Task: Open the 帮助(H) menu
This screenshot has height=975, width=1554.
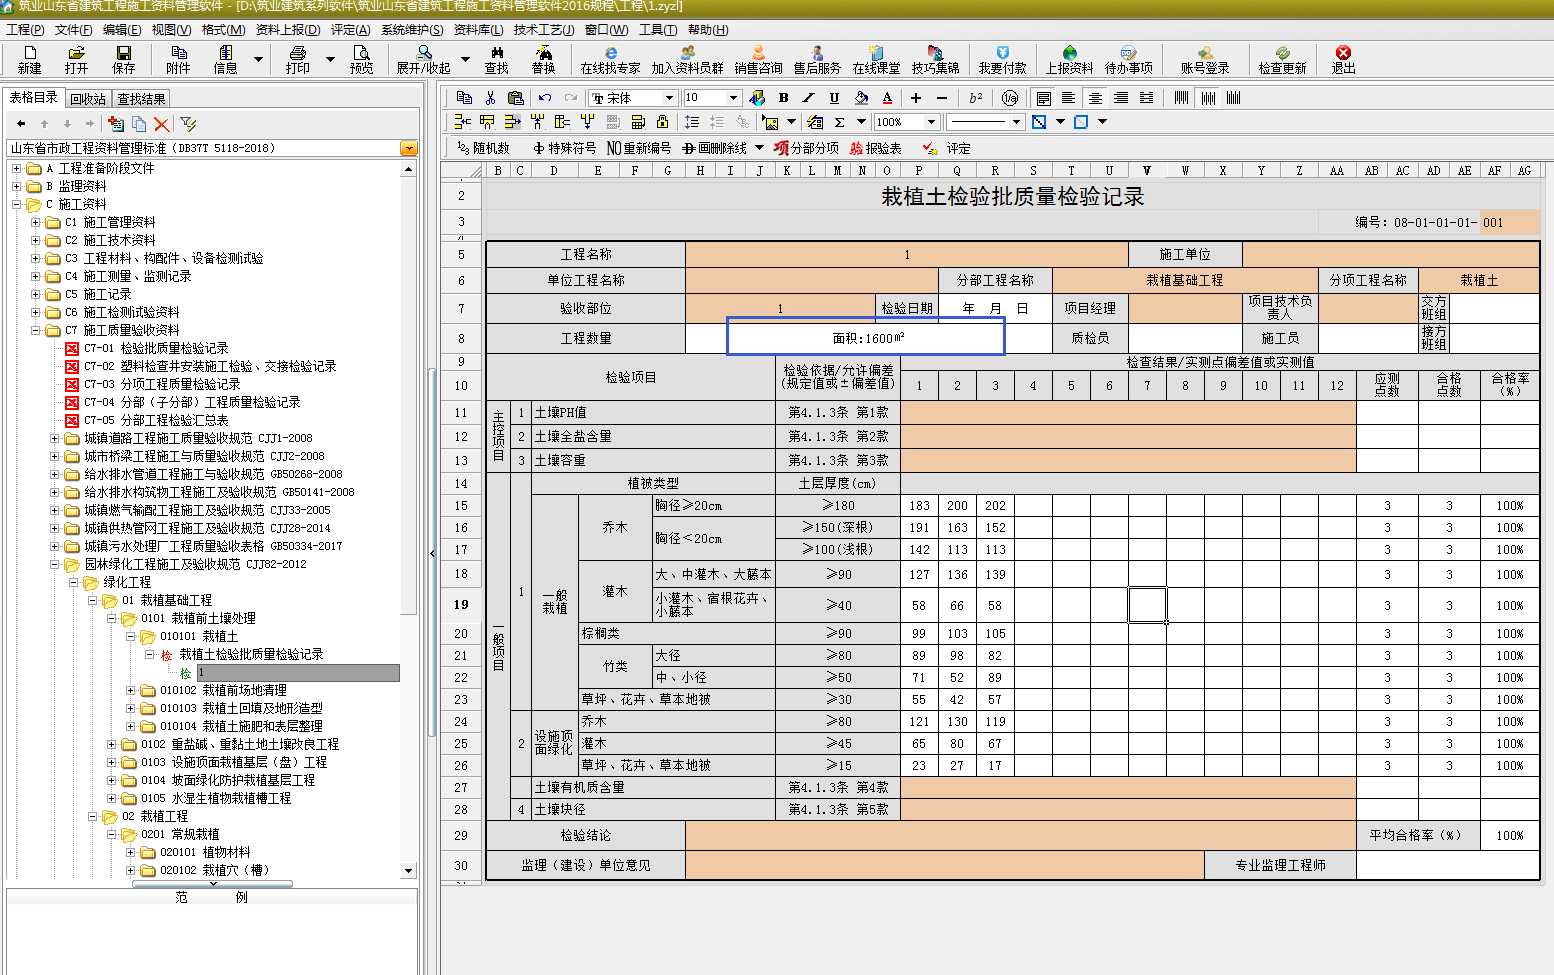Action: (x=708, y=30)
